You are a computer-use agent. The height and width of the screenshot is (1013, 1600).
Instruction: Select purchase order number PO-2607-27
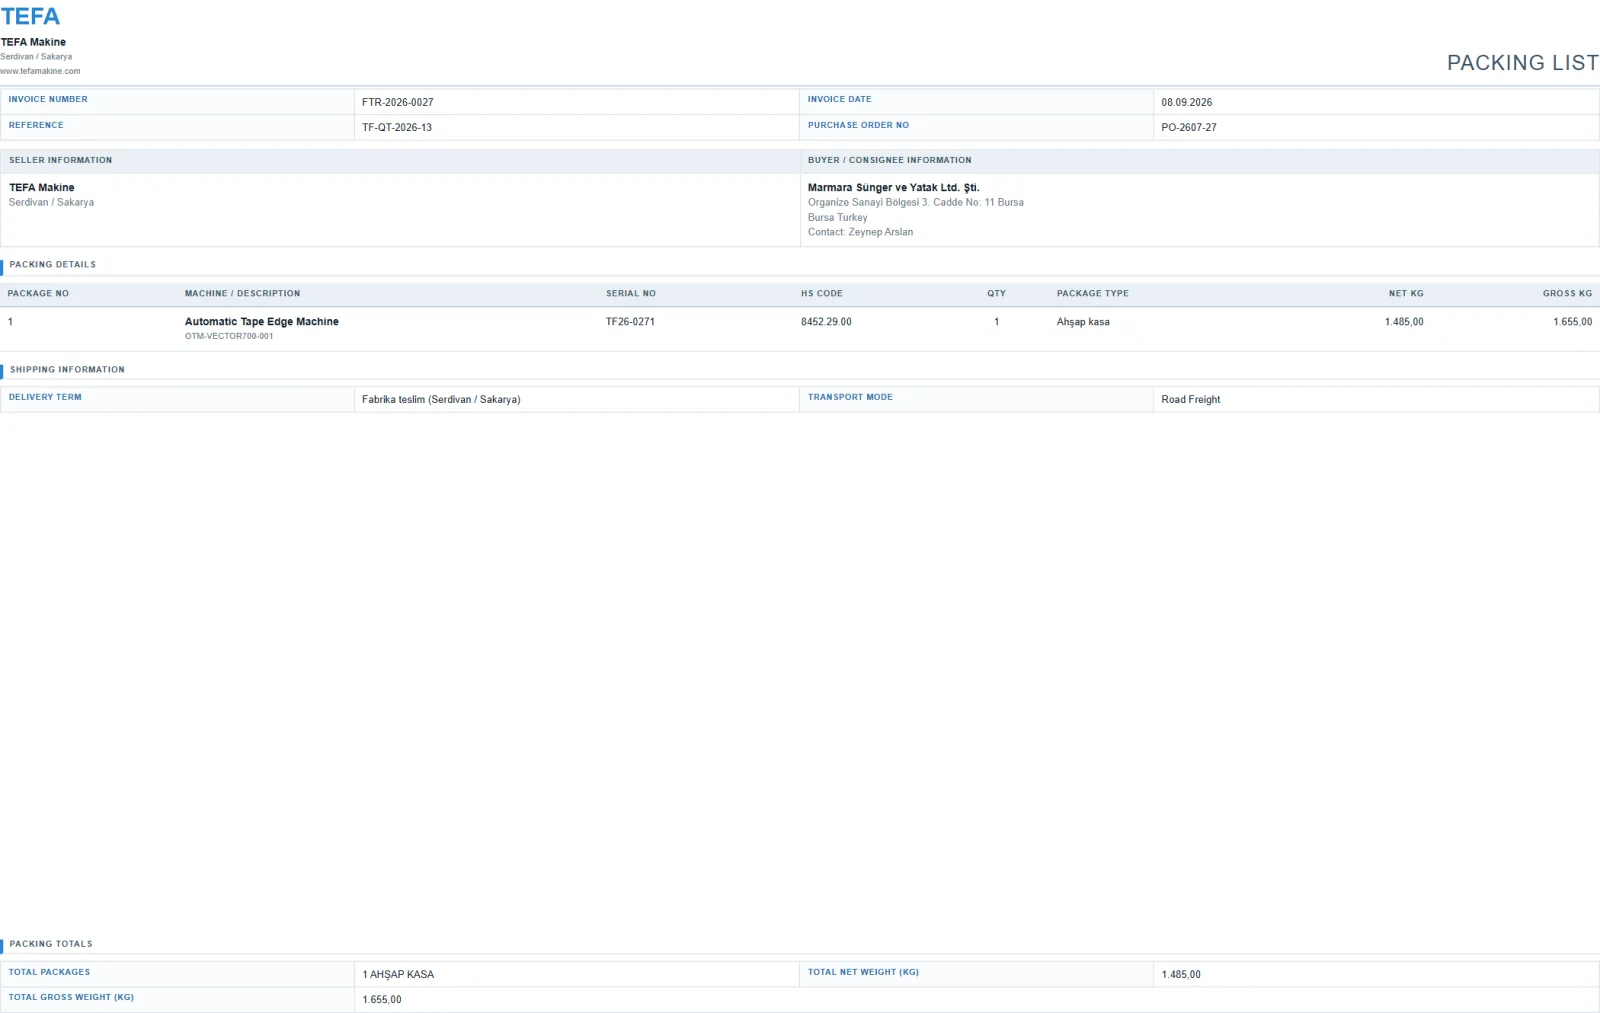1189,127
